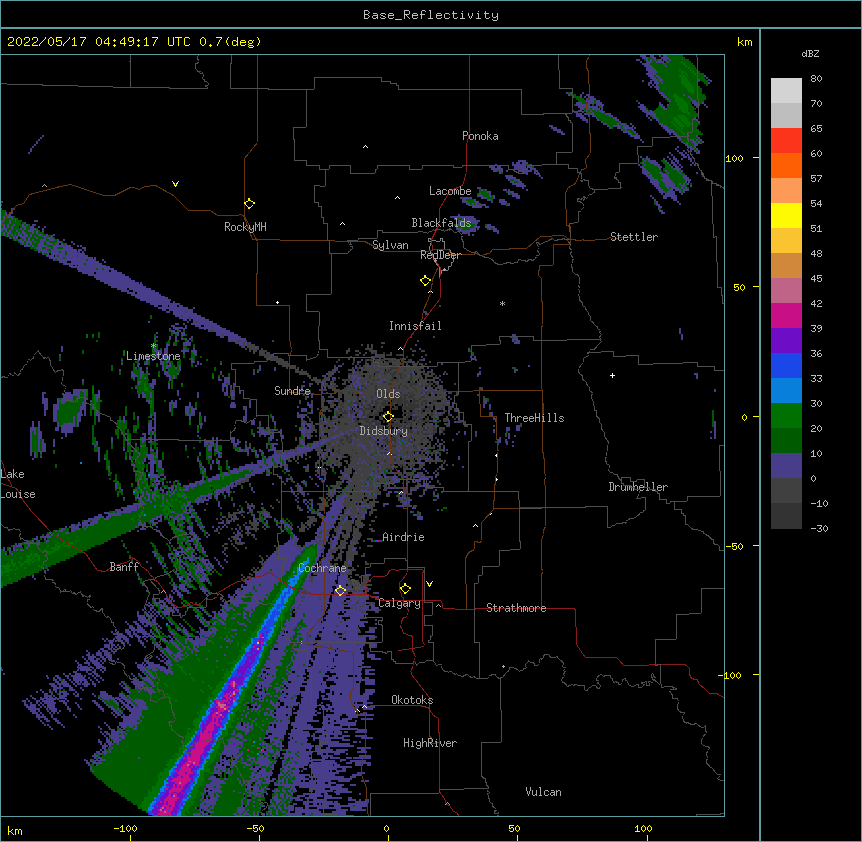
Task: Click the RockyMH label
Action: 245,227
